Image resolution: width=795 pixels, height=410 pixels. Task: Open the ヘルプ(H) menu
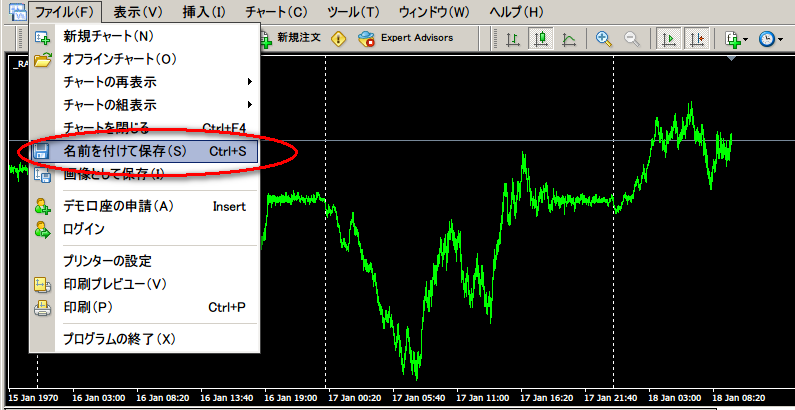(516, 12)
